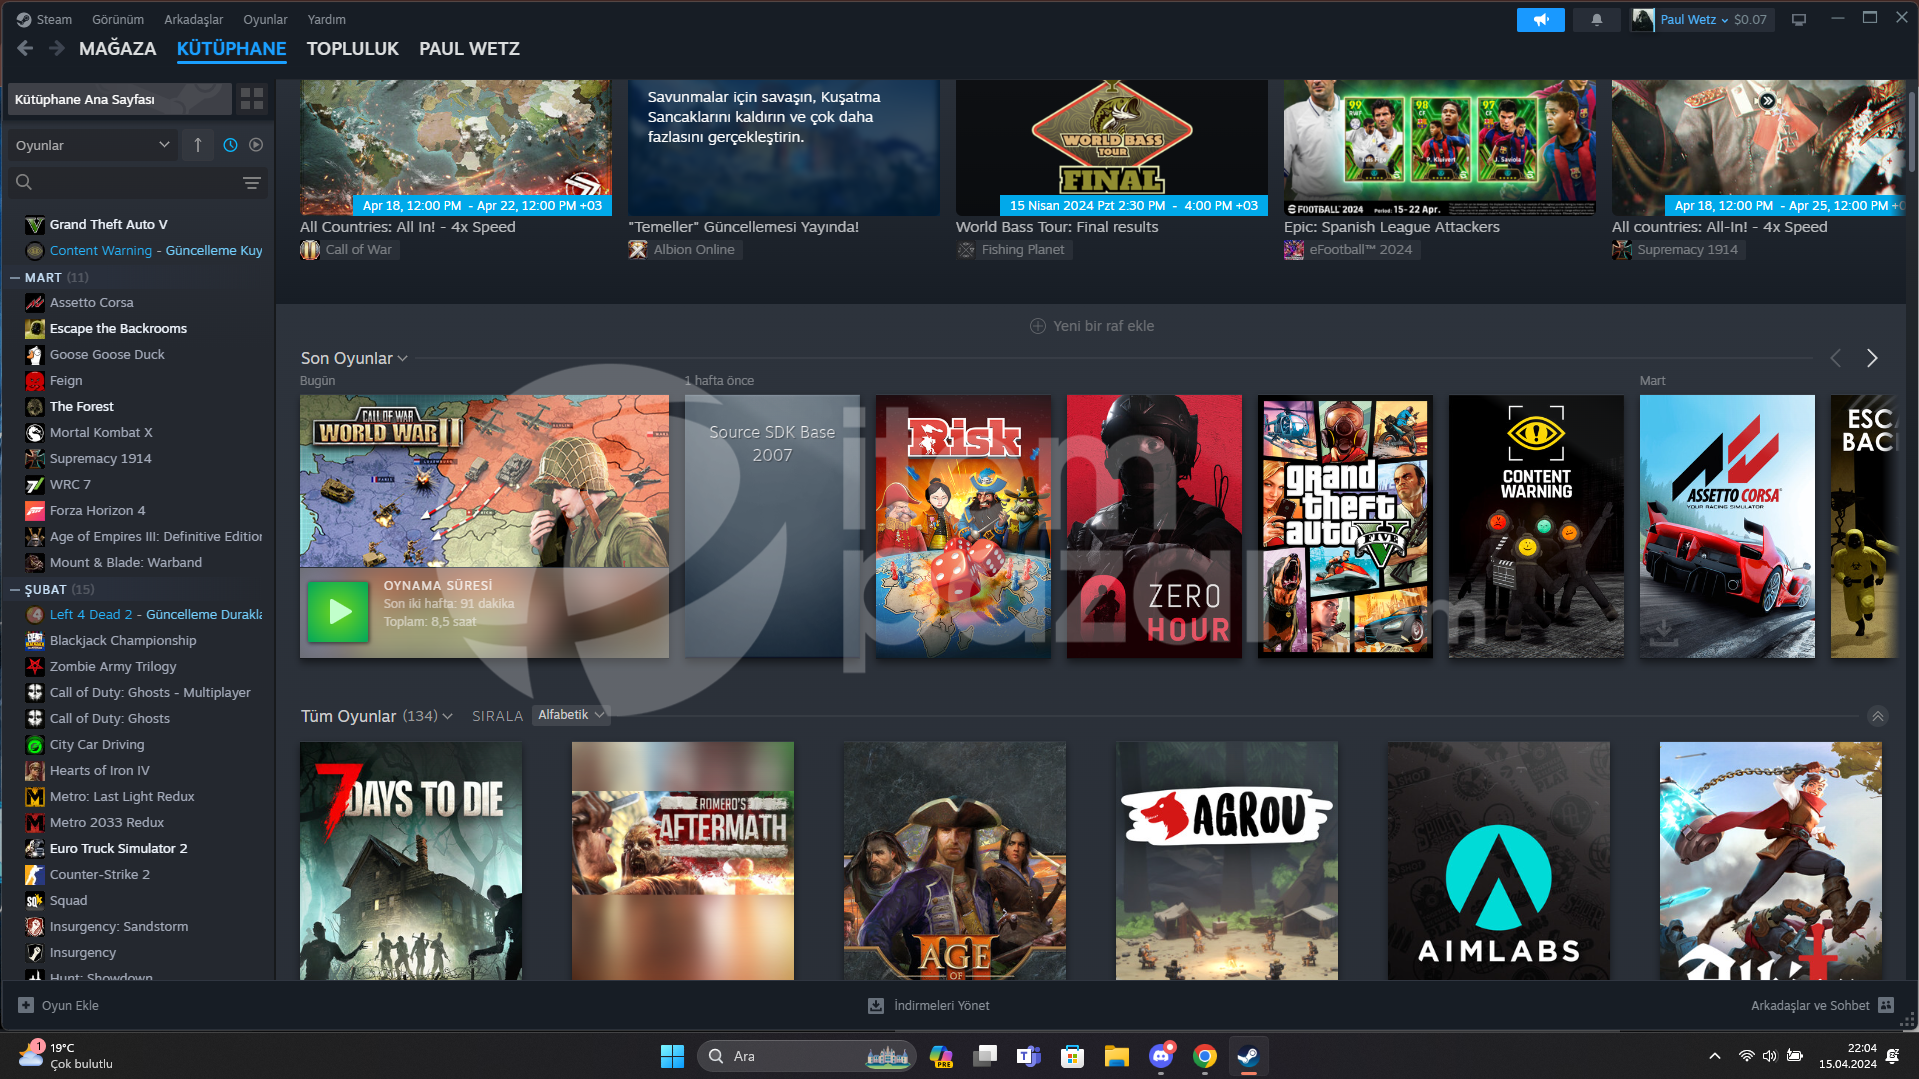The height and width of the screenshot is (1079, 1919).
Task: Open the Steam menu
Action: pyautogui.click(x=44, y=19)
